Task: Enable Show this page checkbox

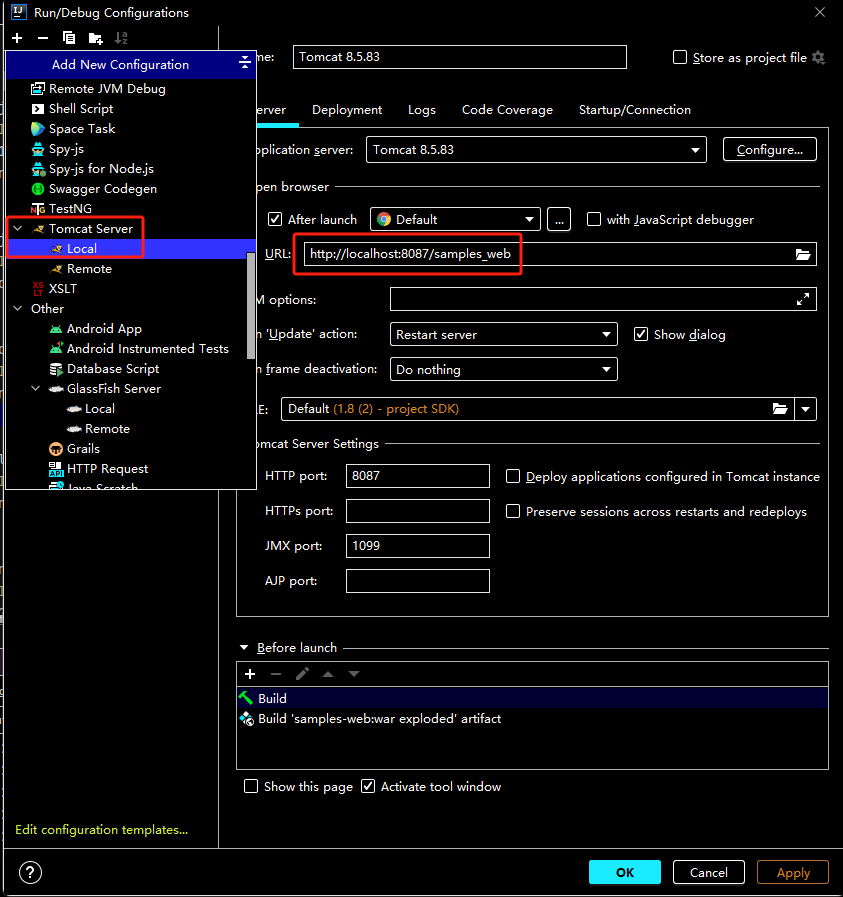Action: [x=251, y=787]
